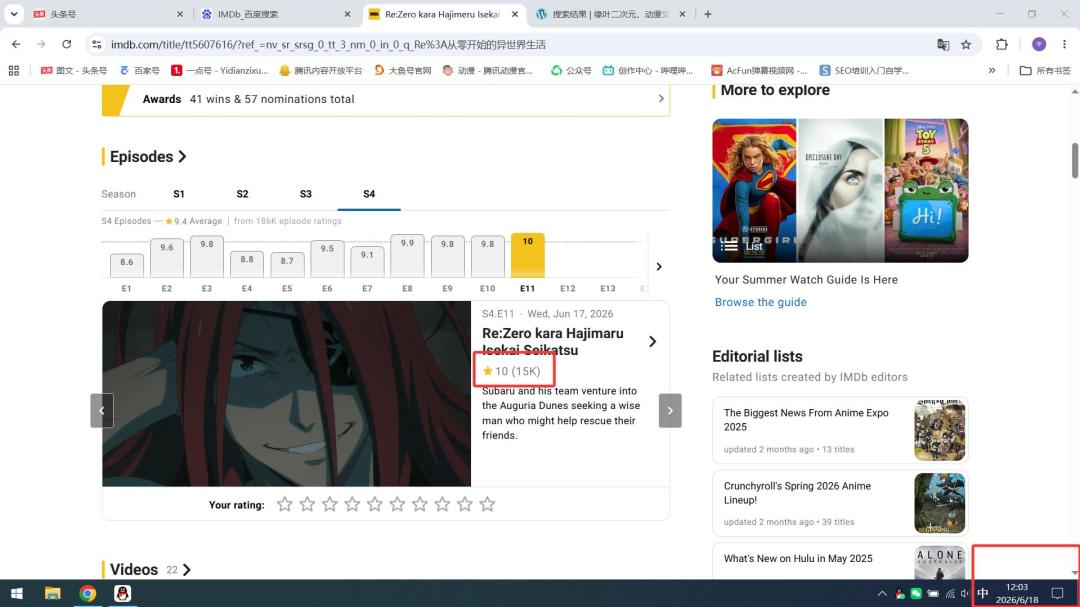Open the Chrome extensions menu
Viewport: 1080px width, 607px height.
(1001, 45)
